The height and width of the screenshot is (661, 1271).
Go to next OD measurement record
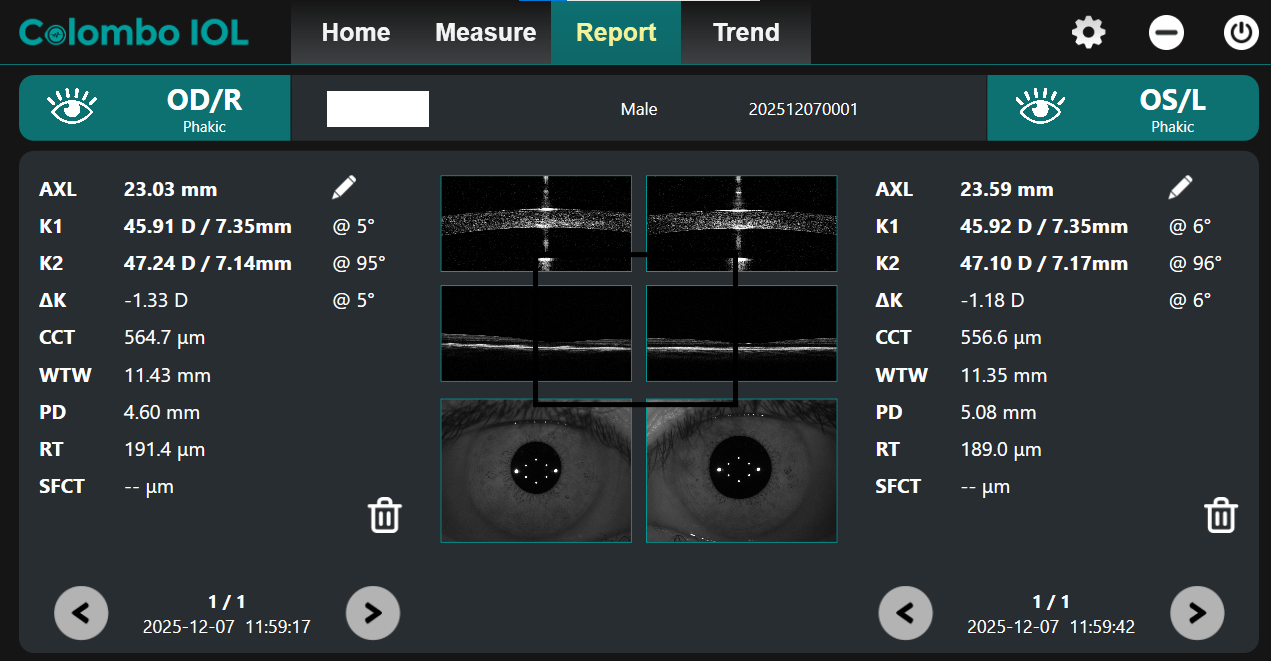372,612
